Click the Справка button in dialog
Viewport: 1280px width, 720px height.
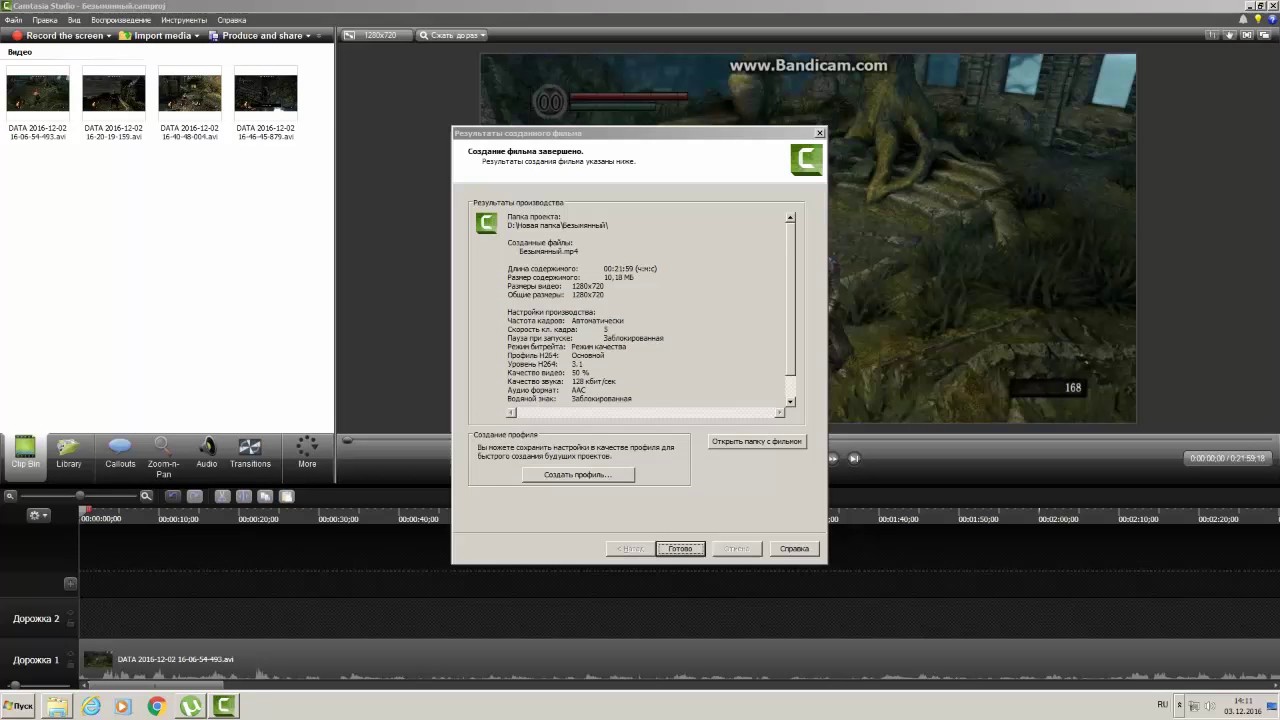click(x=794, y=549)
